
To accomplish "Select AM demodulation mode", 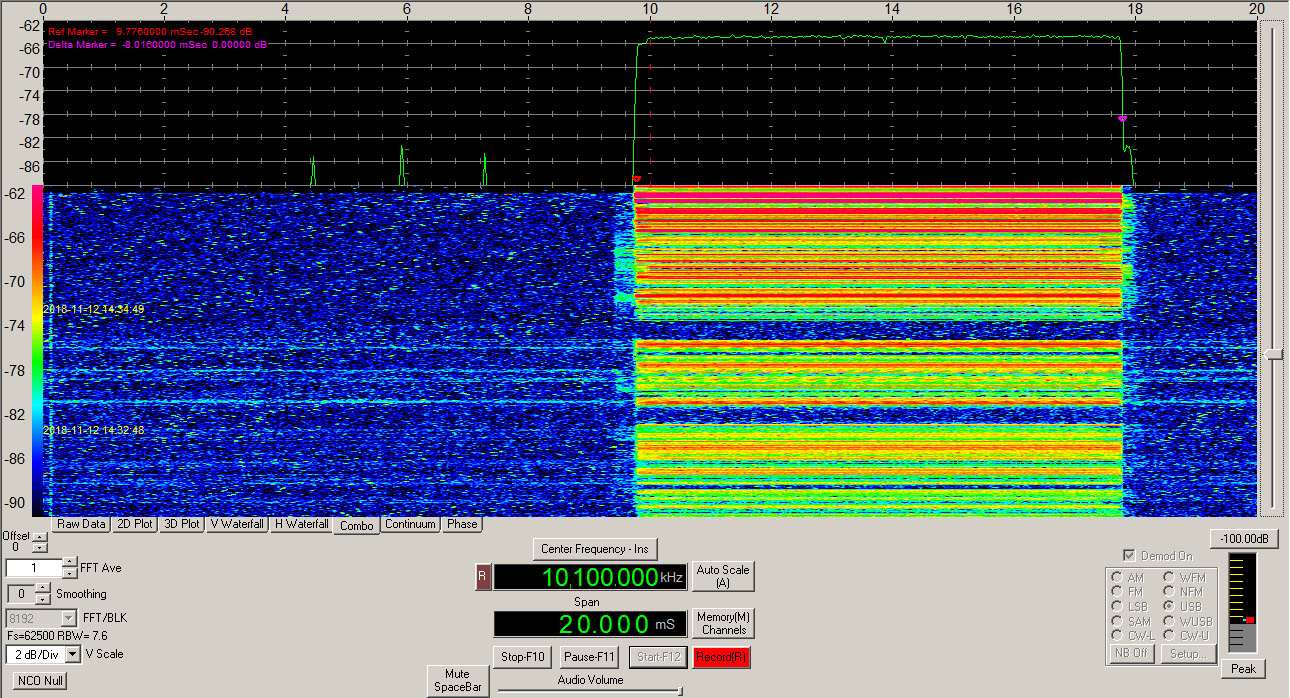I will 1116,577.
